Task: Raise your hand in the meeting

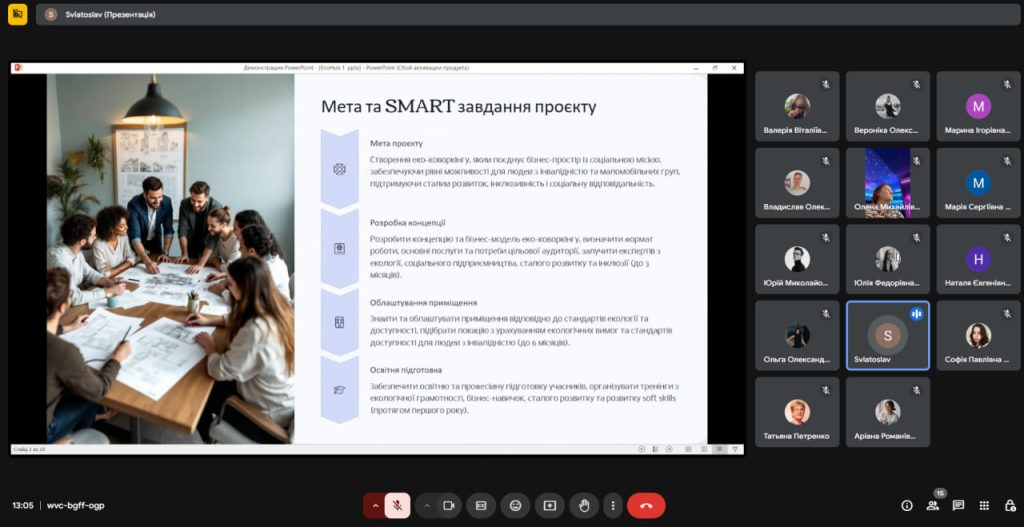Action: click(x=583, y=506)
